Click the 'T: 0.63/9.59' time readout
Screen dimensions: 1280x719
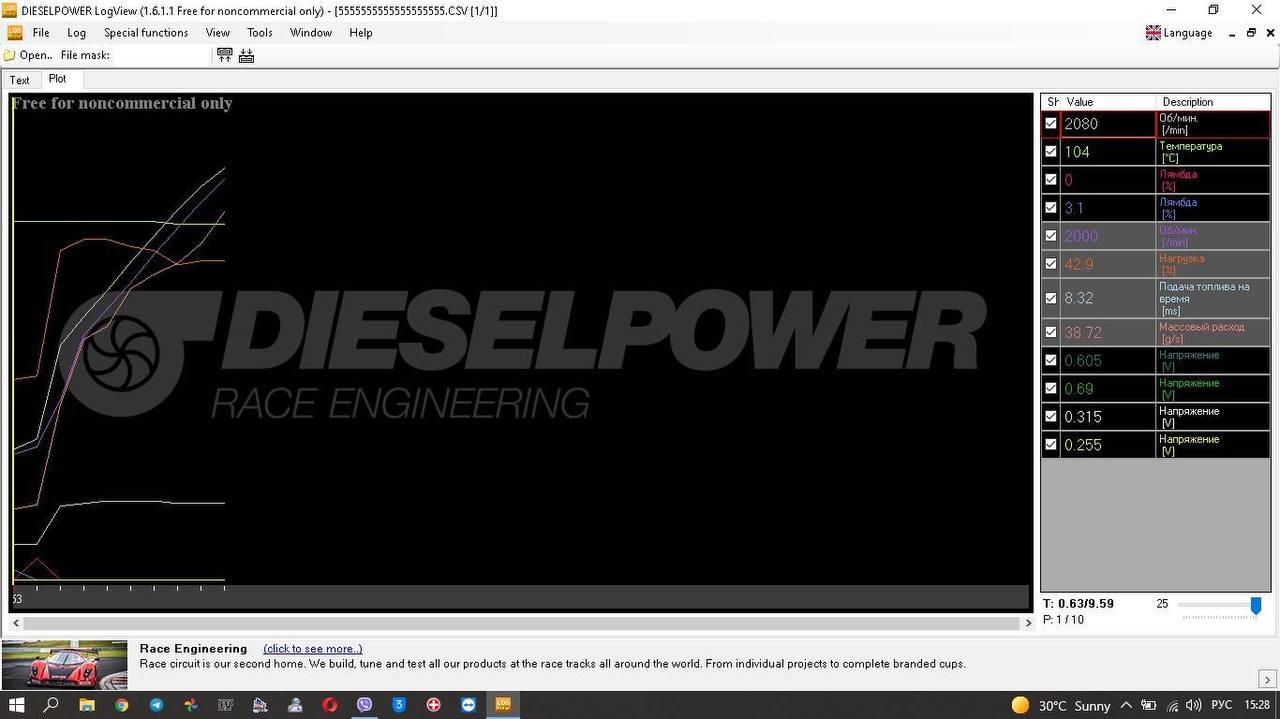click(1078, 604)
